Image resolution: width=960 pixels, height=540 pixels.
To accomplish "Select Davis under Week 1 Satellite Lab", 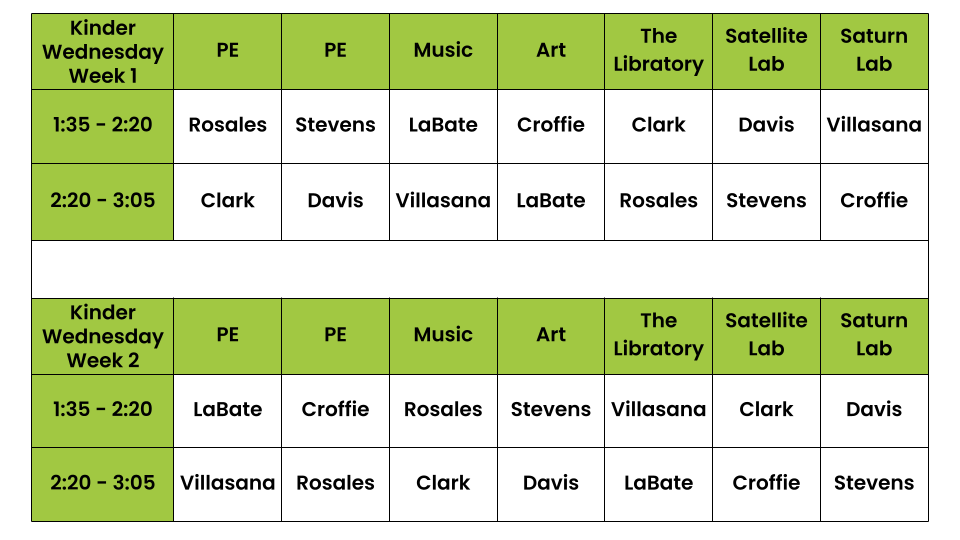I will pyautogui.click(x=766, y=125).
